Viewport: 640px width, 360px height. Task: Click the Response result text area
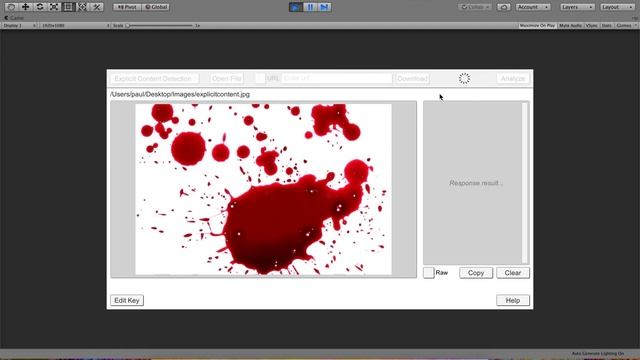[x=473, y=183]
